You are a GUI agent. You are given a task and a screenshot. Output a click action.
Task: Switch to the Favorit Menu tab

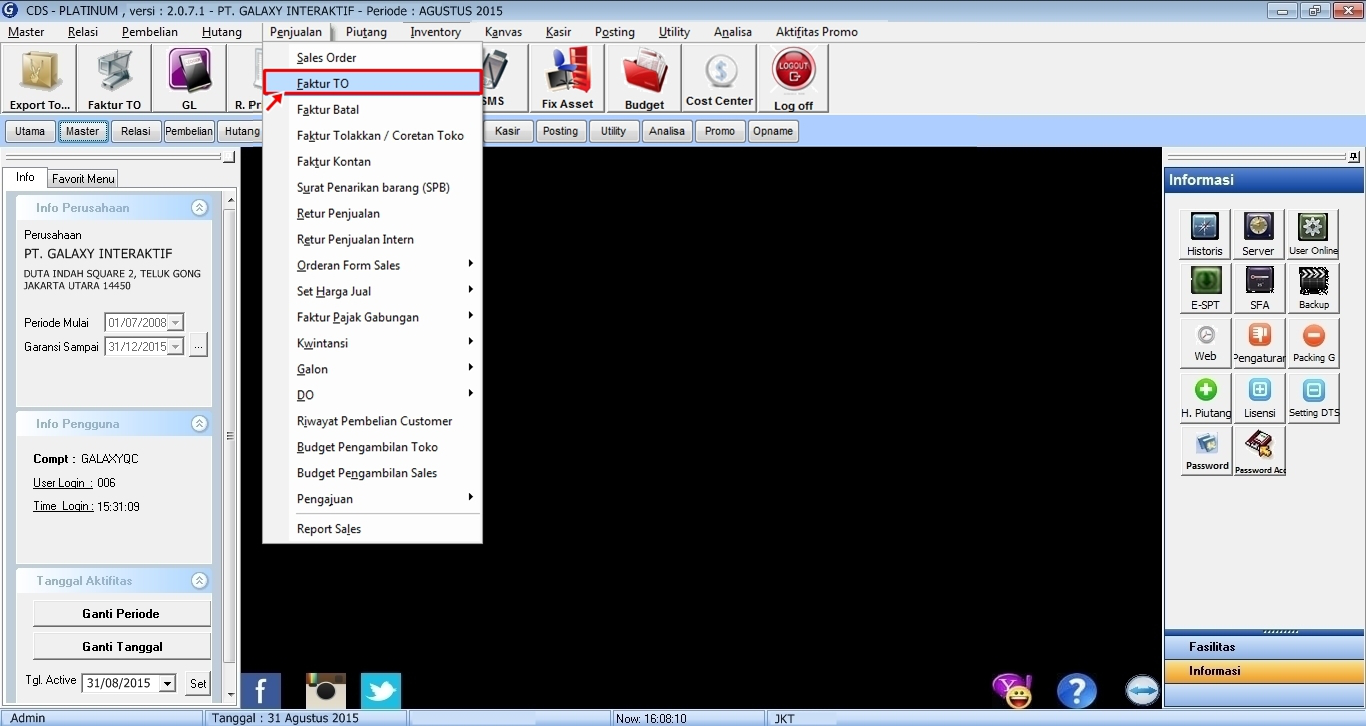point(84,179)
